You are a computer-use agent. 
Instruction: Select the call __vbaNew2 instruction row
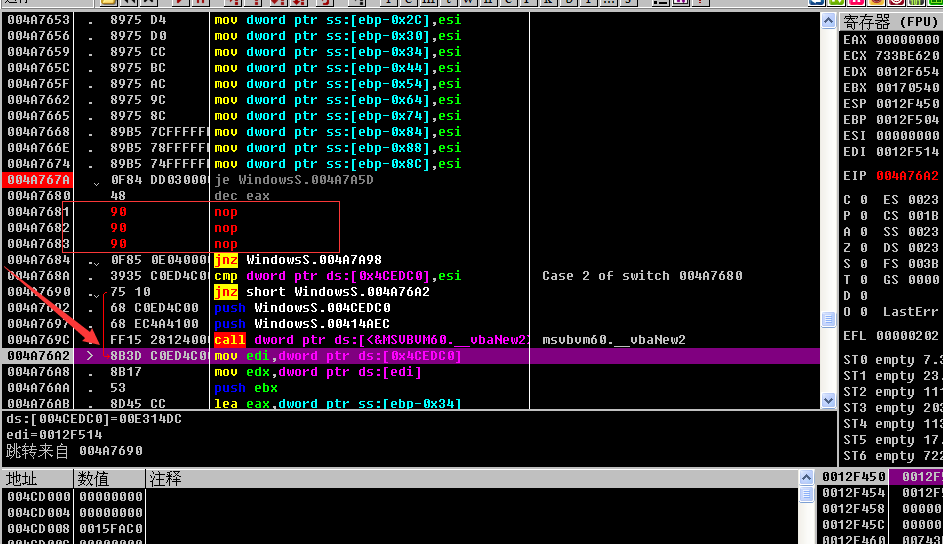coord(370,340)
